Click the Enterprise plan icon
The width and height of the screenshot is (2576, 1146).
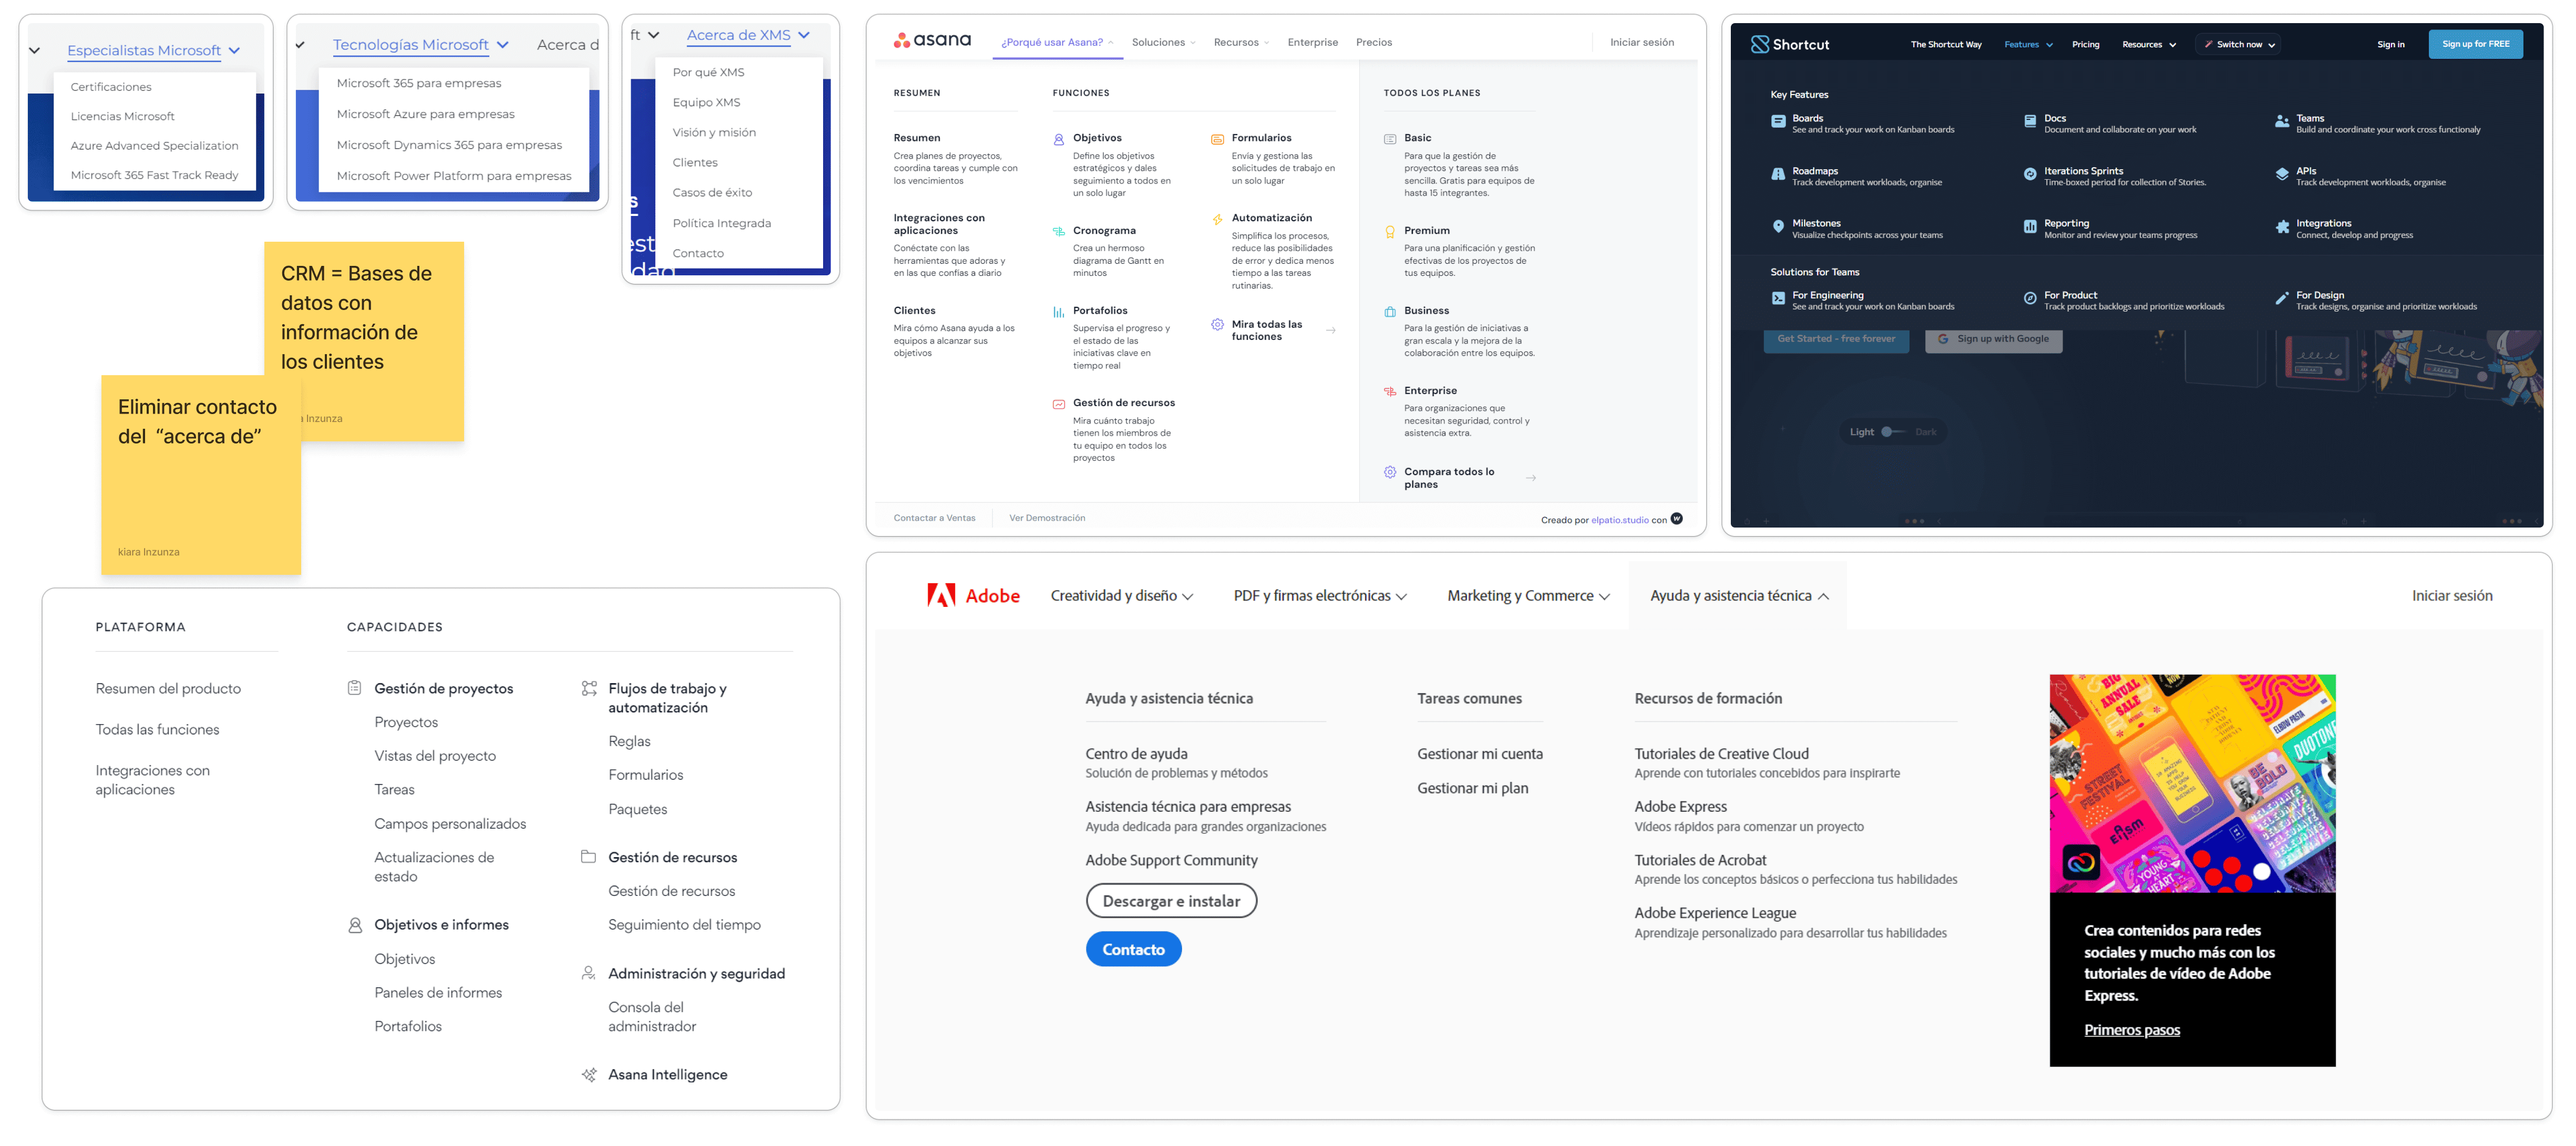tap(1389, 391)
